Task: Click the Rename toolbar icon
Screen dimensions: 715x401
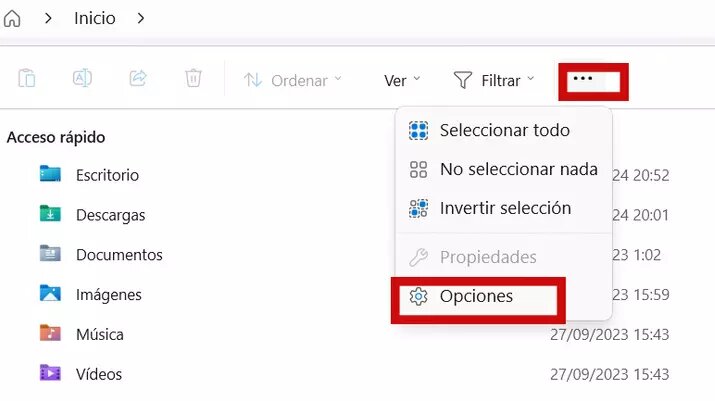Action: (x=83, y=79)
